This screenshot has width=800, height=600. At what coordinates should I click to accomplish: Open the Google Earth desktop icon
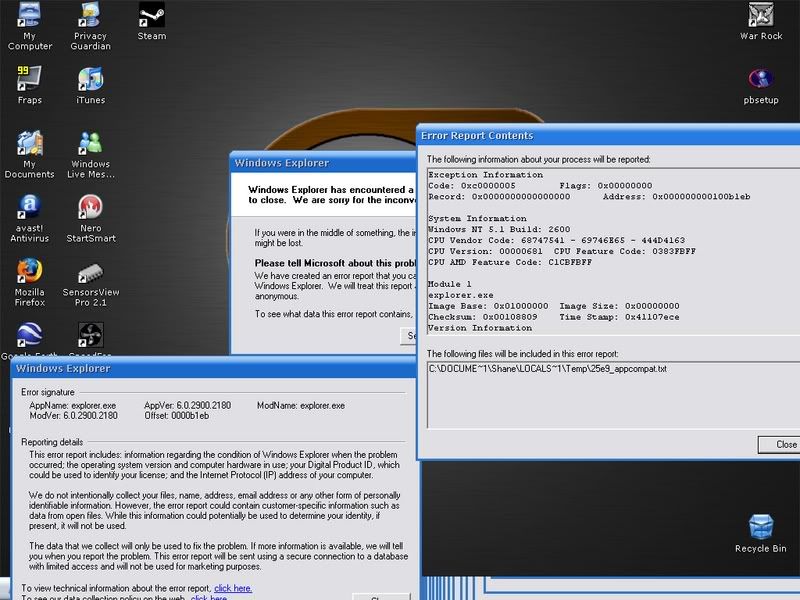[x=29, y=335]
